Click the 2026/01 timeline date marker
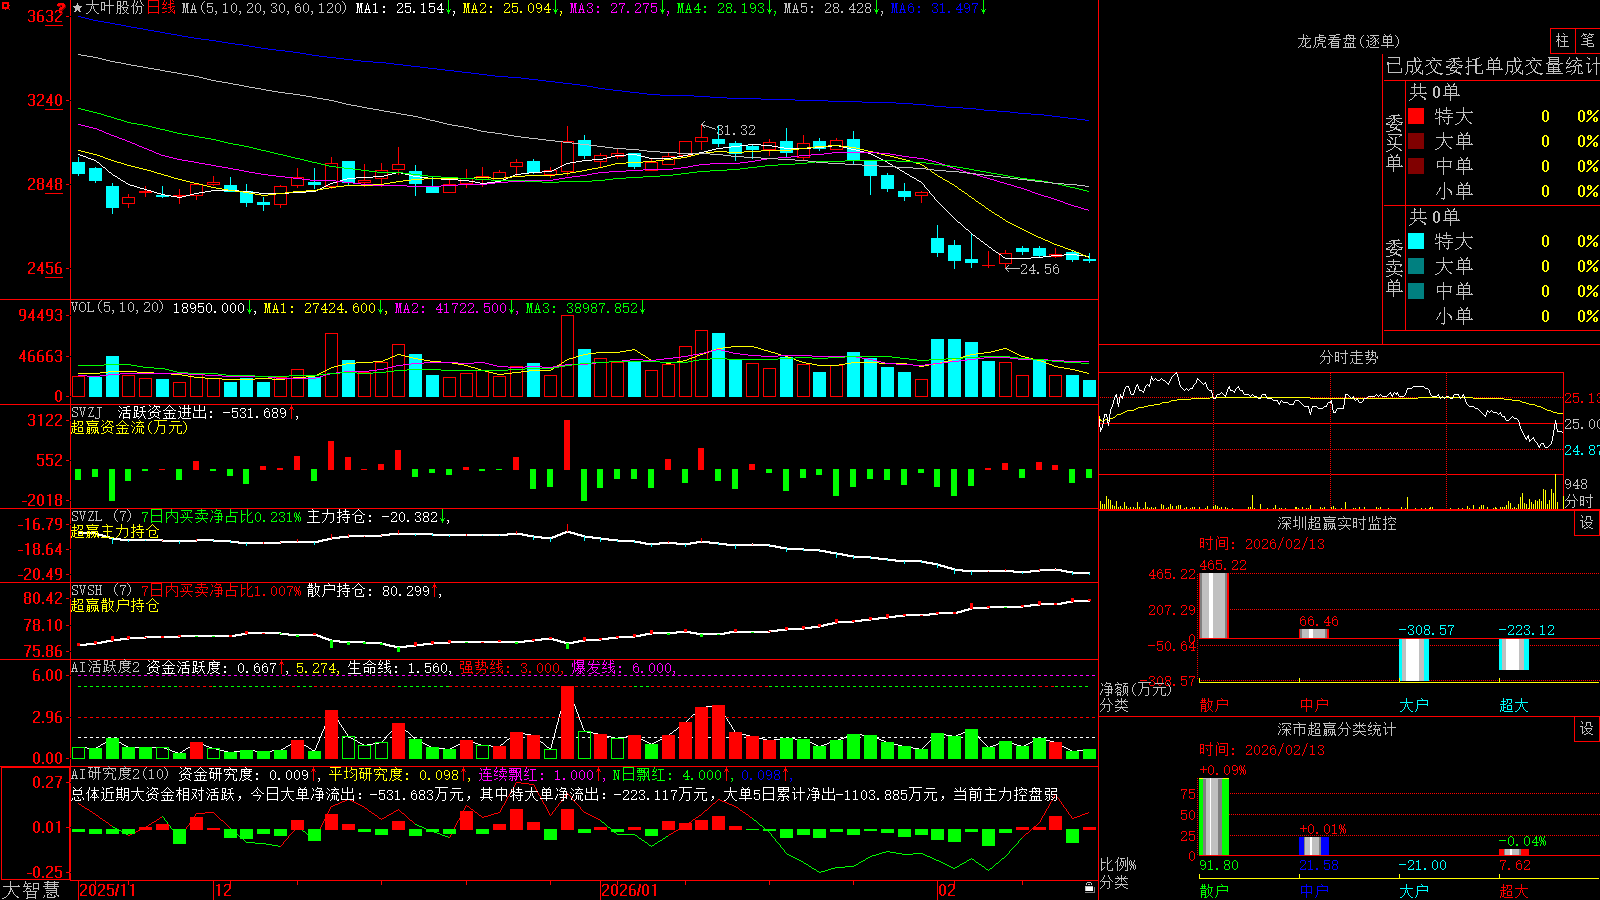The image size is (1600, 900). (629, 890)
